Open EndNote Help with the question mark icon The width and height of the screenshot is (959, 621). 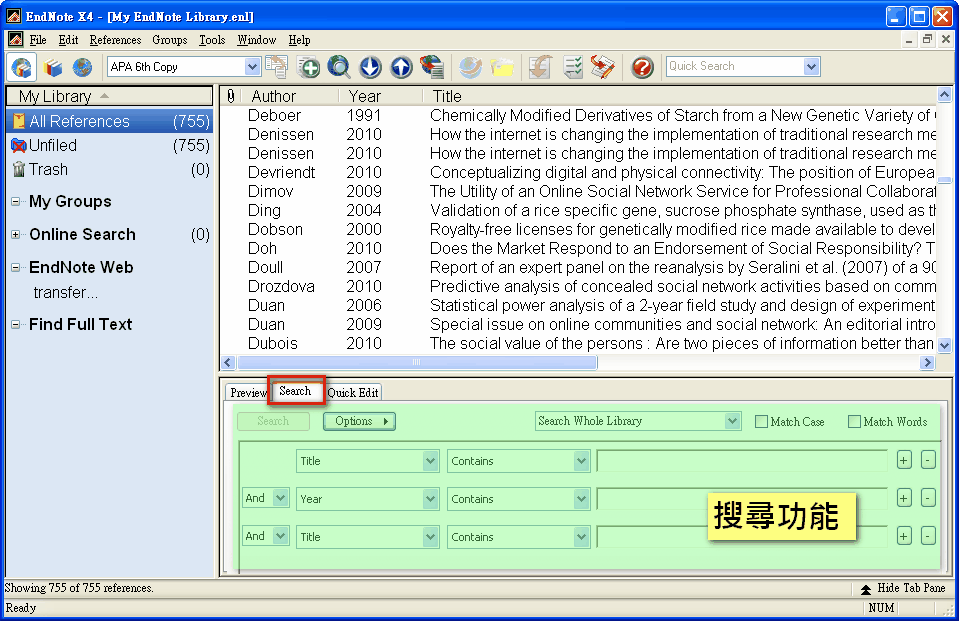(x=642, y=67)
